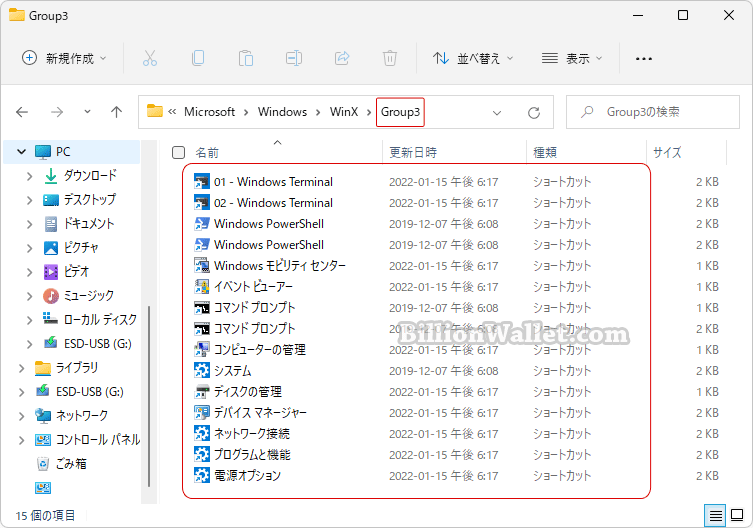The image size is (753, 528).
Task: Click the ネットワーク接続 gear icon
Action: 202,433
